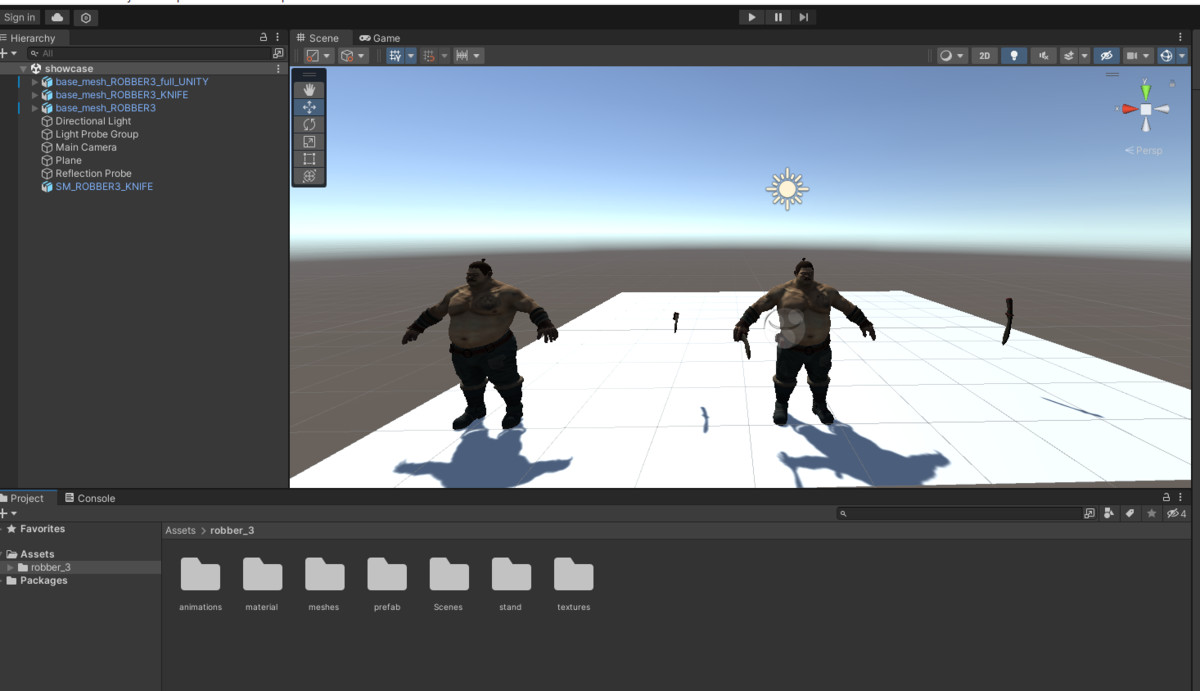Select the Rect tool in the scene toolbar

click(x=309, y=159)
